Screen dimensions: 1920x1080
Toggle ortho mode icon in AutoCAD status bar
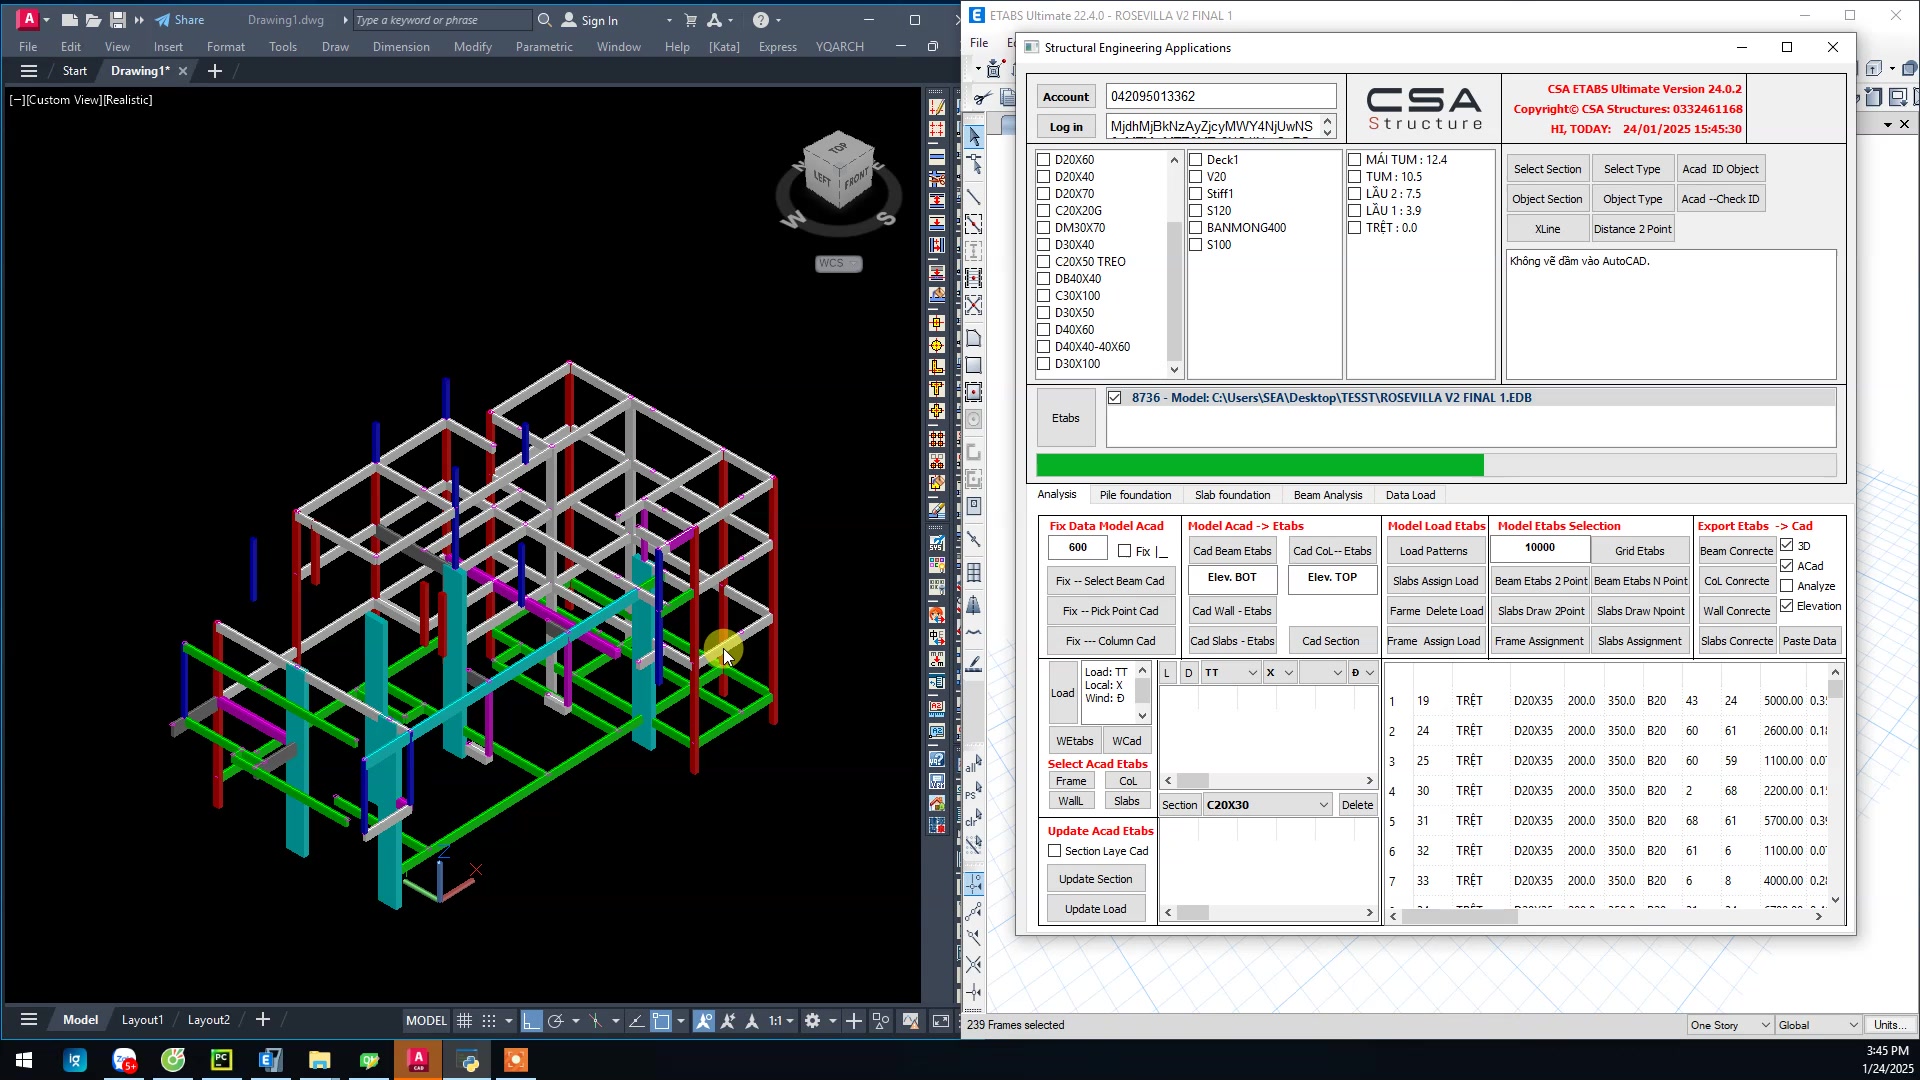(x=531, y=1021)
